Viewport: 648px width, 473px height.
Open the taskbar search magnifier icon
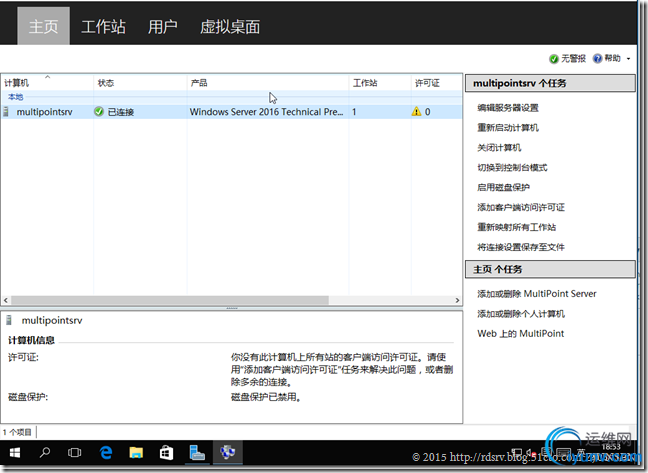45,452
